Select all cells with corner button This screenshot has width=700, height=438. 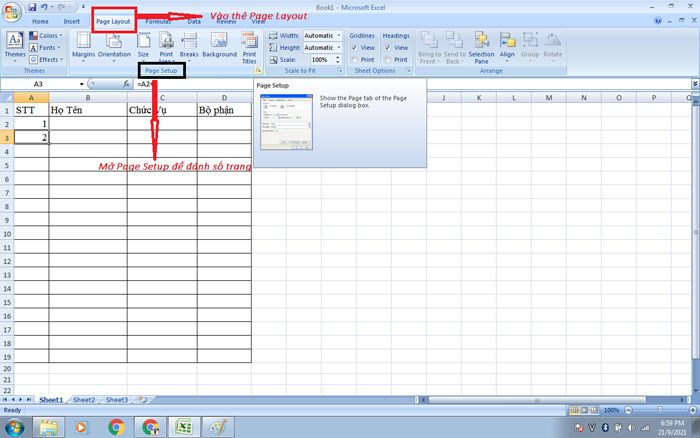click(7, 97)
